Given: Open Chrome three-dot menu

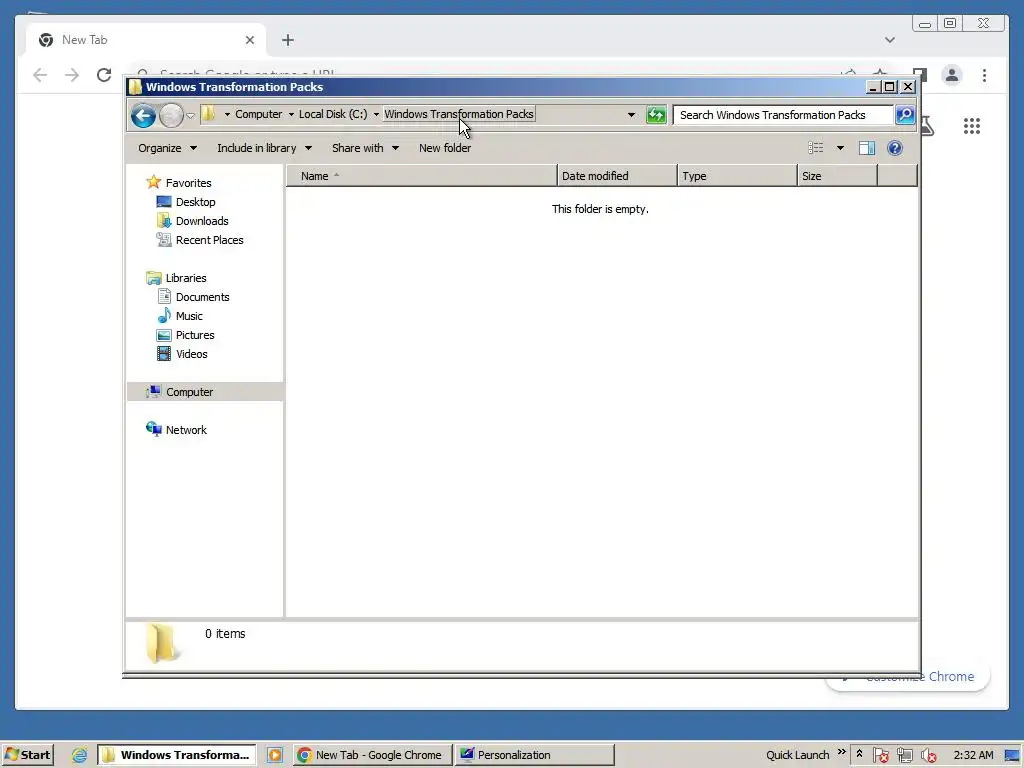Looking at the screenshot, I should coord(984,75).
